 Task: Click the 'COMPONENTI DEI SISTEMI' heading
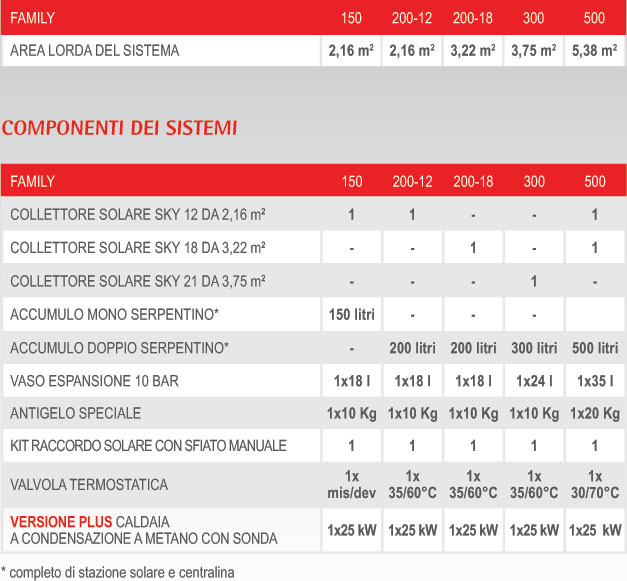click(120, 128)
